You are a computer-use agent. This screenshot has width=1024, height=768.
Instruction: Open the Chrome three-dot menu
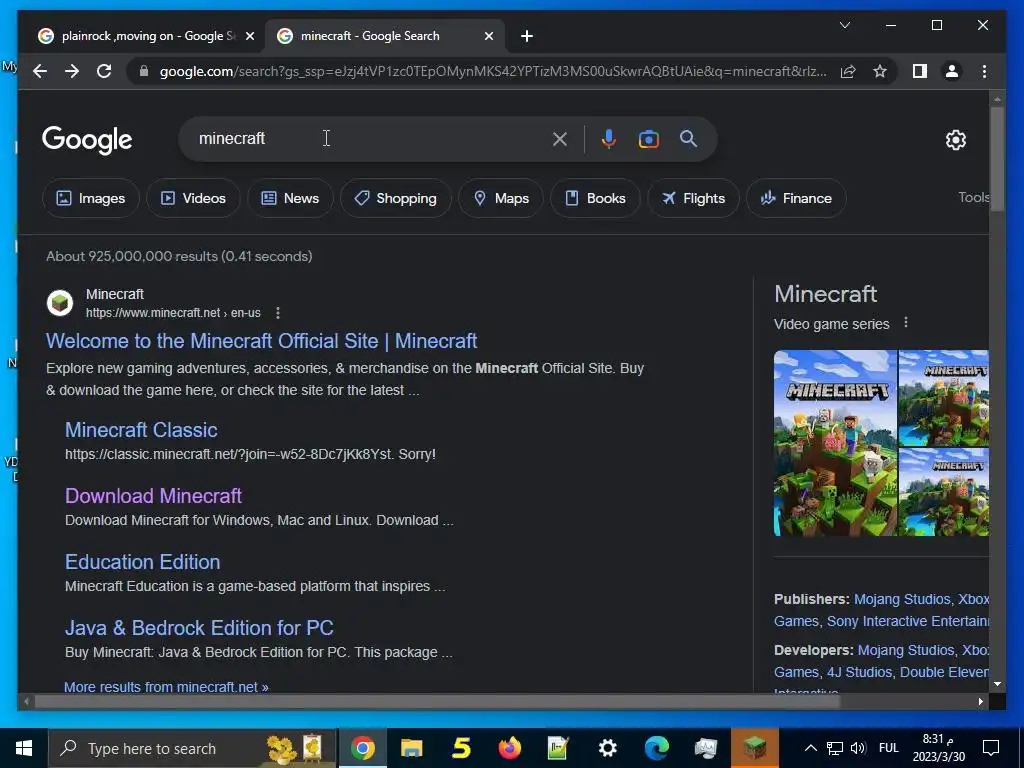[x=984, y=71]
